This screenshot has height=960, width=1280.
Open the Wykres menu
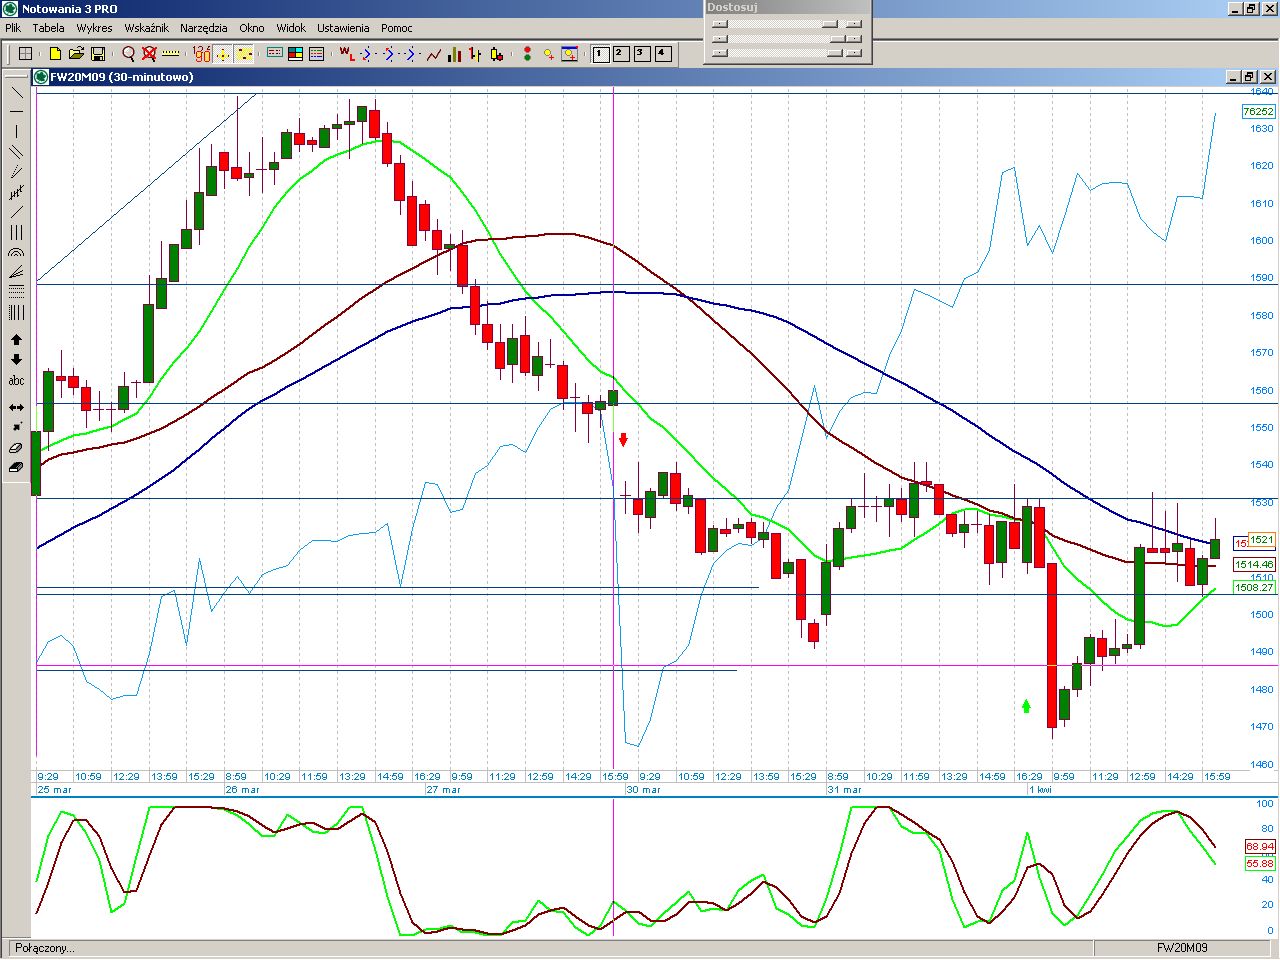(94, 28)
